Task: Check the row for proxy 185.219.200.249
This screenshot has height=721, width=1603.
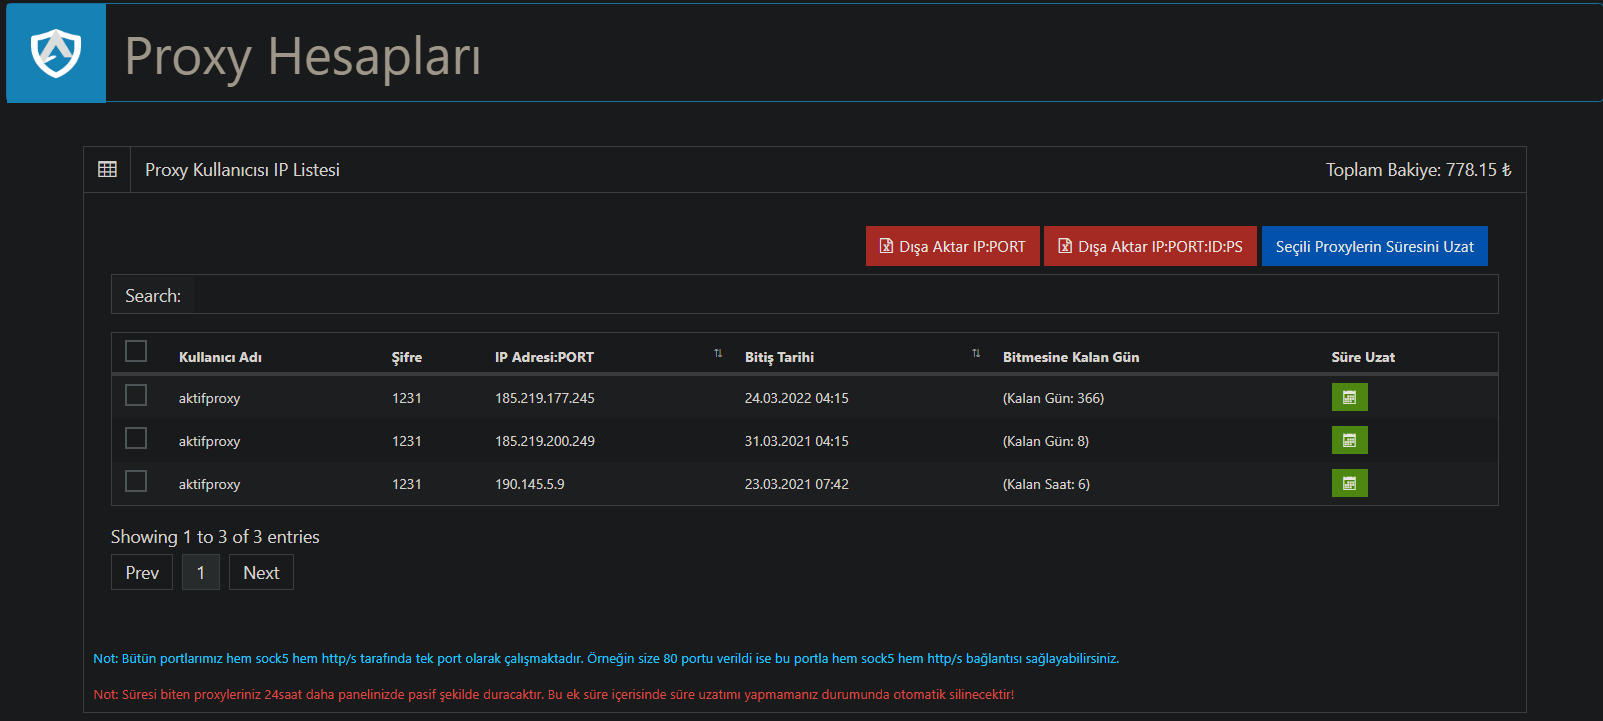Action: pyautogui.click(x=136, y=439)
